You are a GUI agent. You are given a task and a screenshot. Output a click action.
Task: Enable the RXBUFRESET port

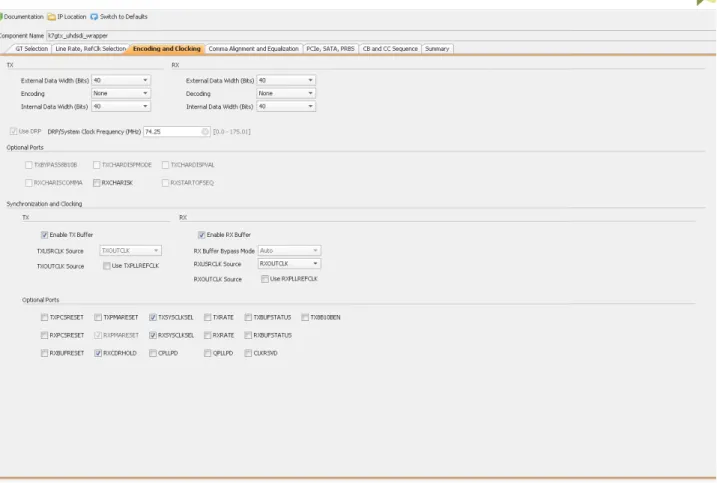(44, 354)
